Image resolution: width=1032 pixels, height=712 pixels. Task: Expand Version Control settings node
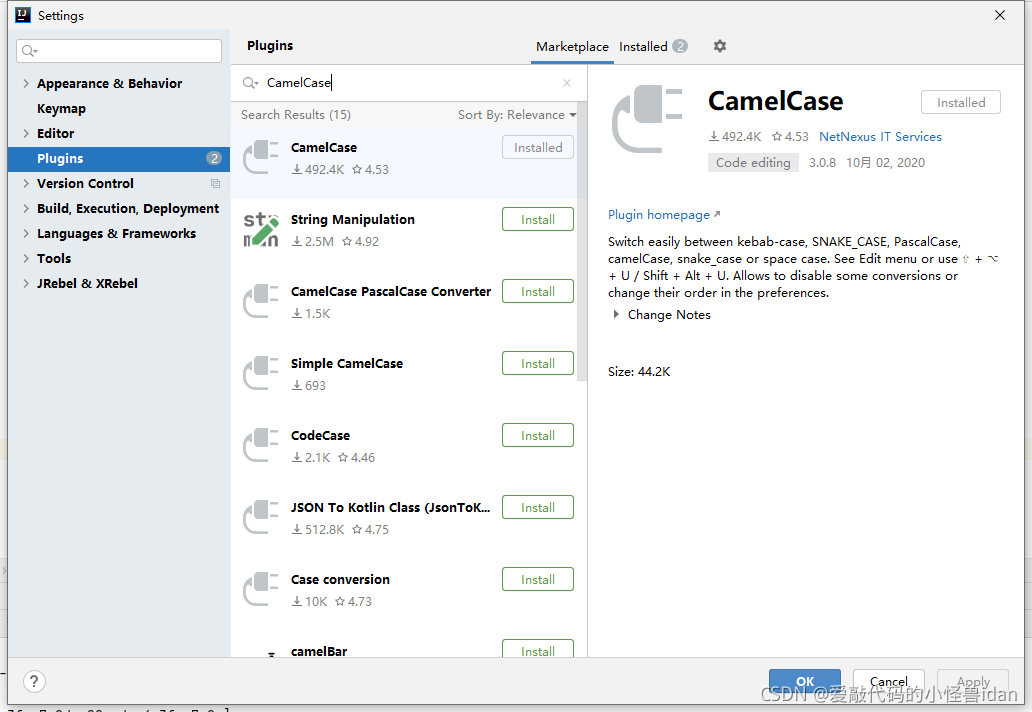pos(26,184)
